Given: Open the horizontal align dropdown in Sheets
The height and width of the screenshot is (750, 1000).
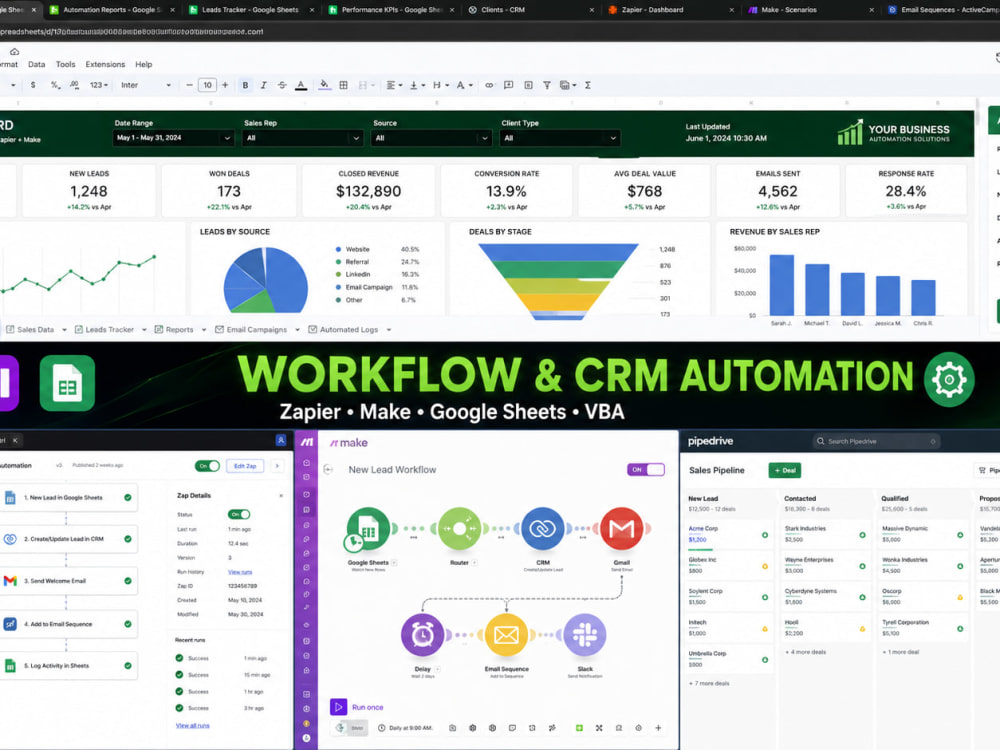Looking at the screenshot, I should pos(394,85).
